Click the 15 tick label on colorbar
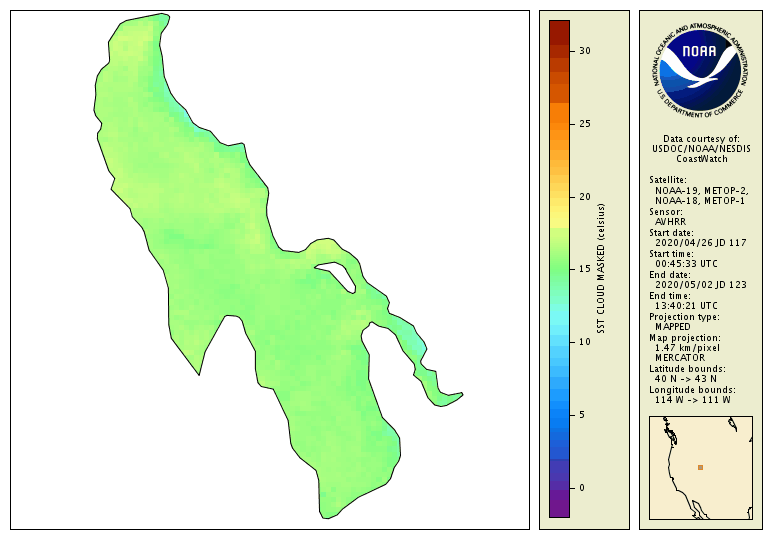The width and height of the screenshot is (772, 539). click(584, 269)
